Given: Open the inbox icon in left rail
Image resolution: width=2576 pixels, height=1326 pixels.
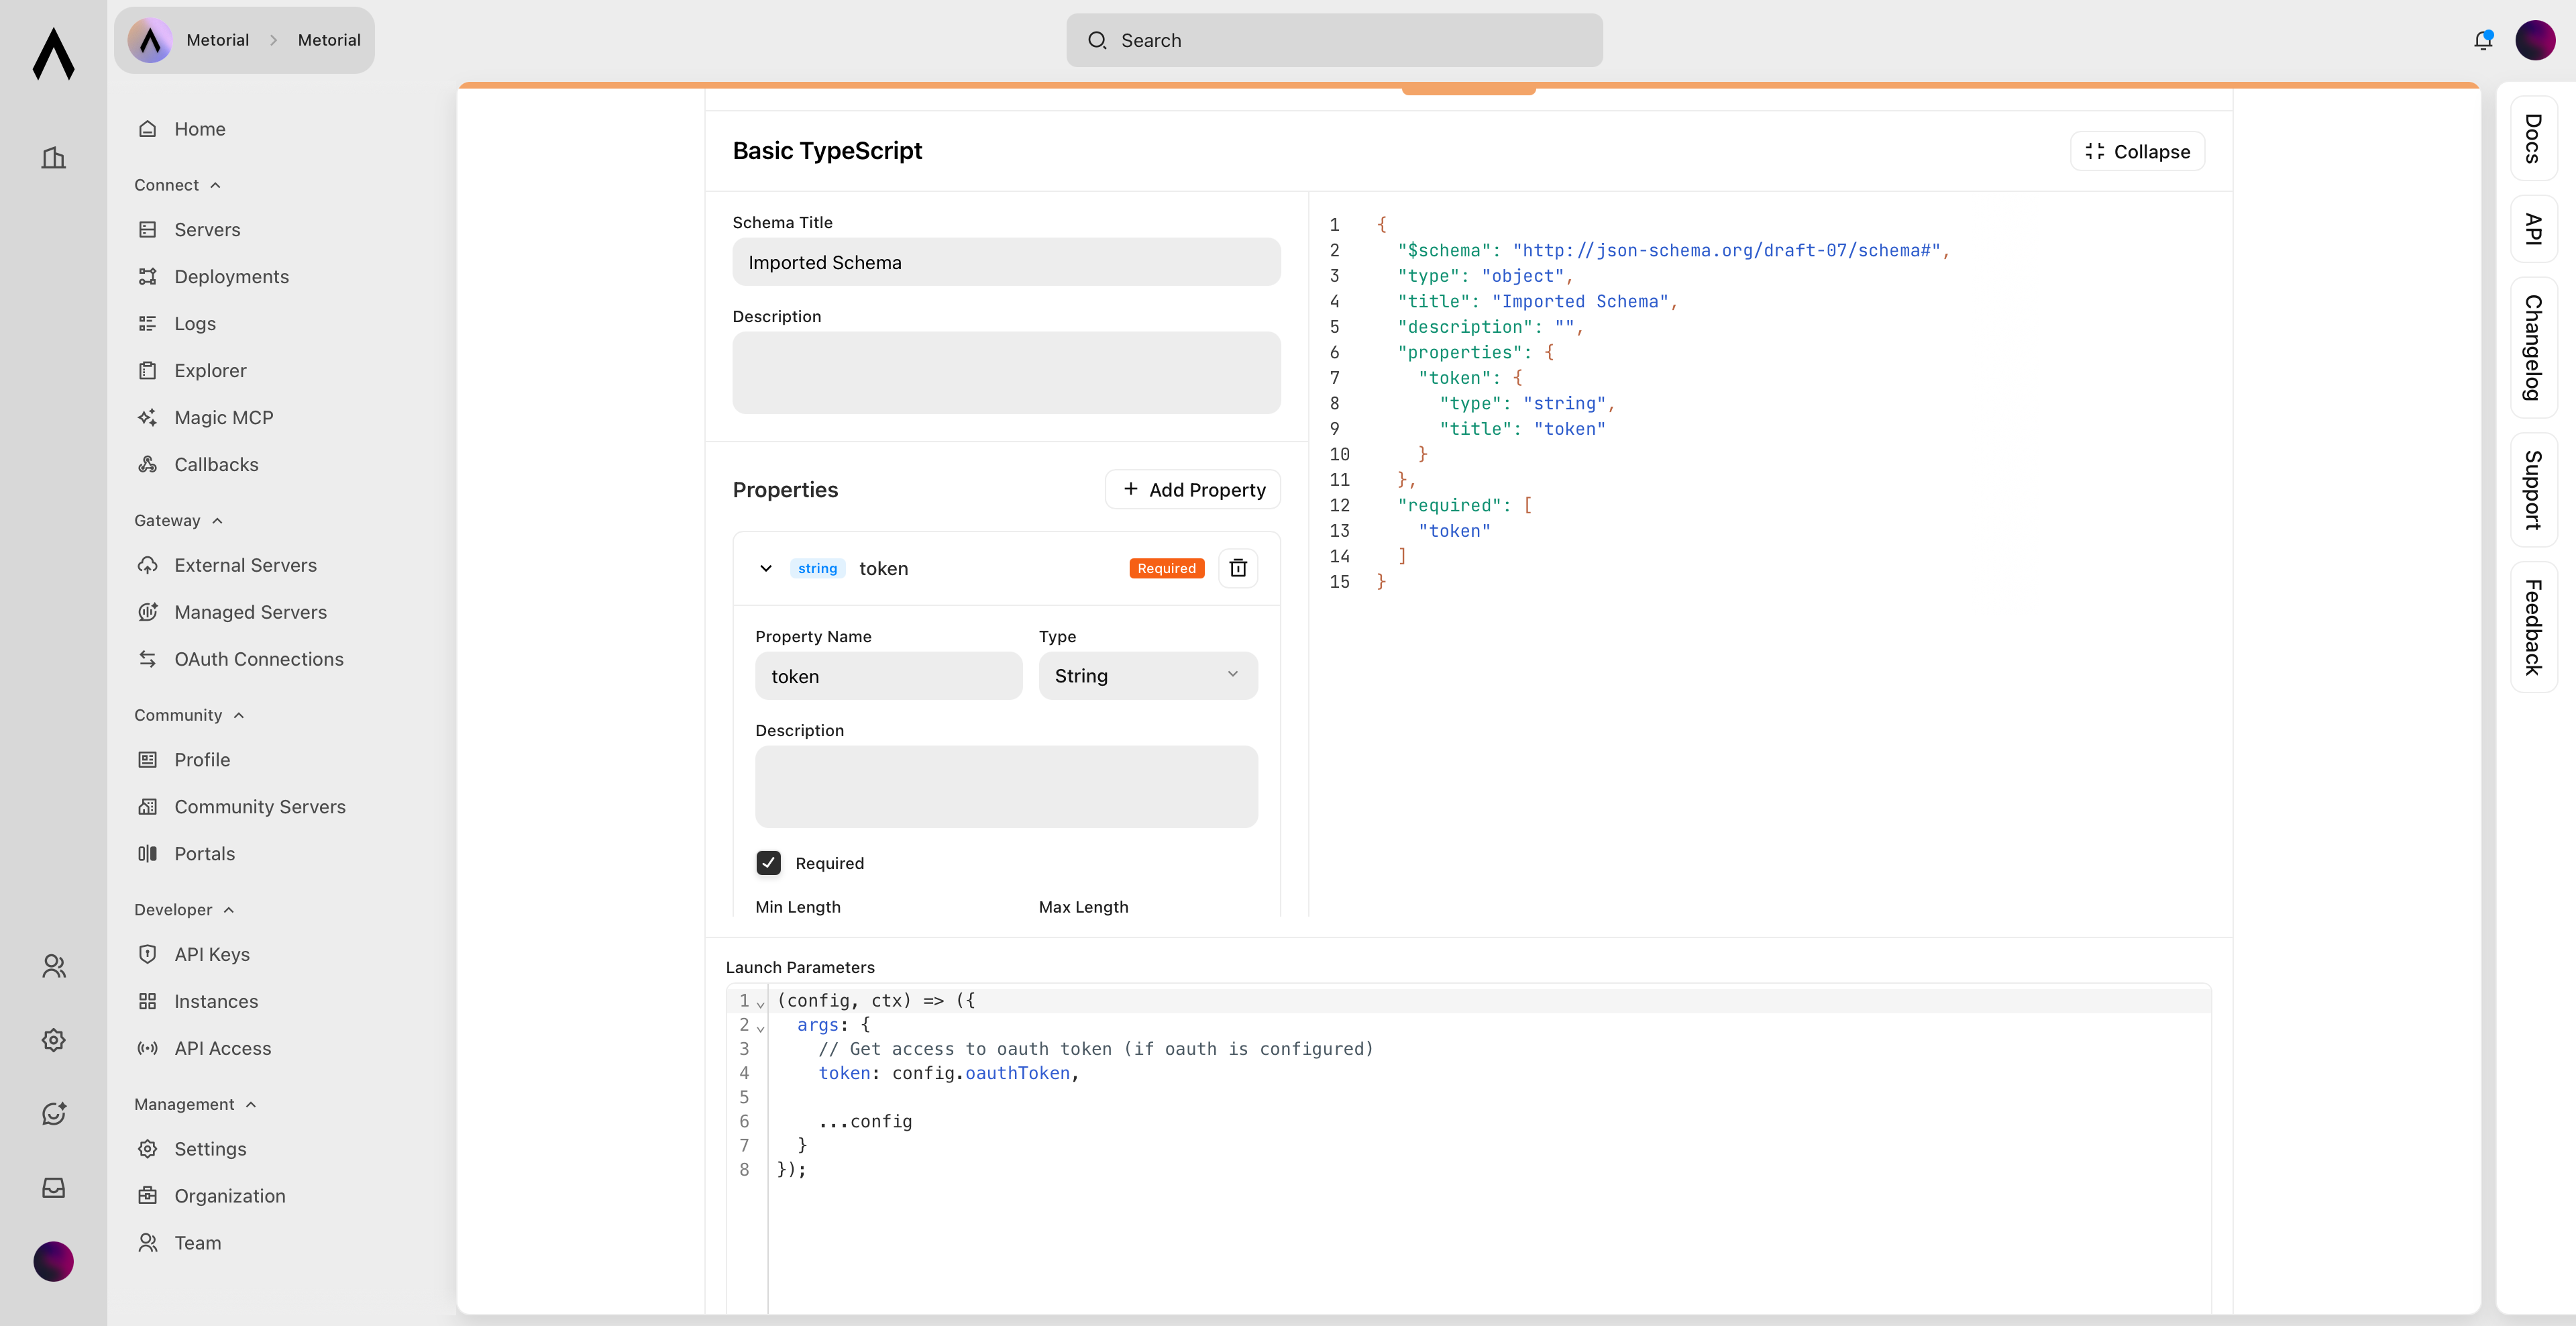Looking at the screenshot, I should tap(54, 1187).
